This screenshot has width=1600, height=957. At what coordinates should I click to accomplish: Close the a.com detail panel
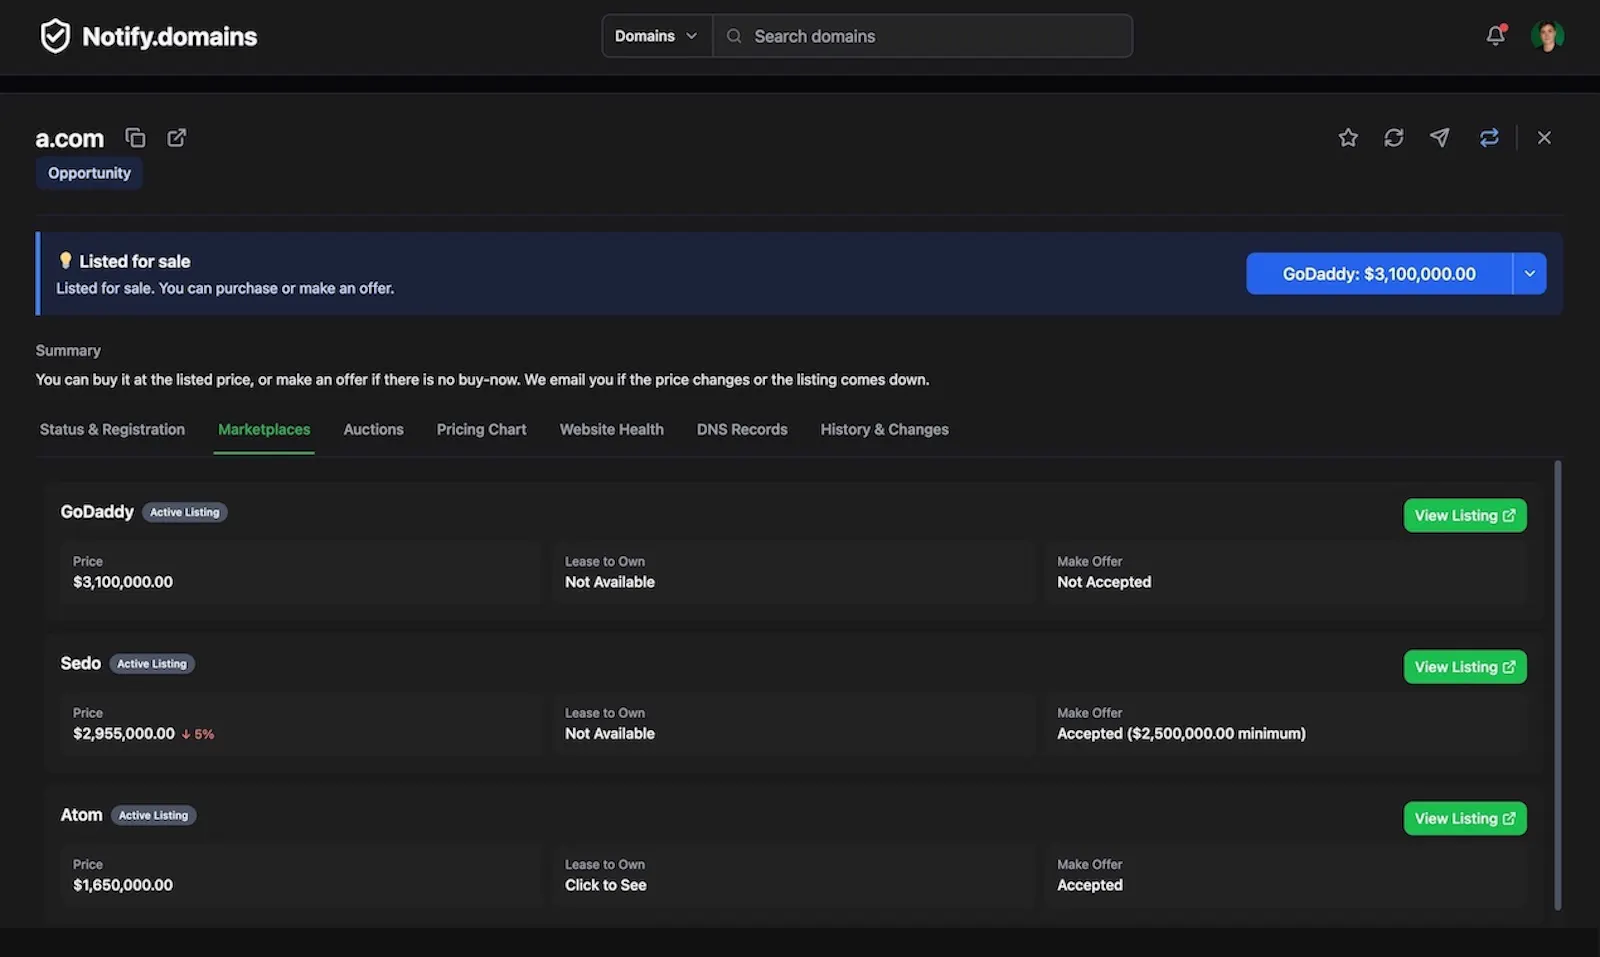1544,138
